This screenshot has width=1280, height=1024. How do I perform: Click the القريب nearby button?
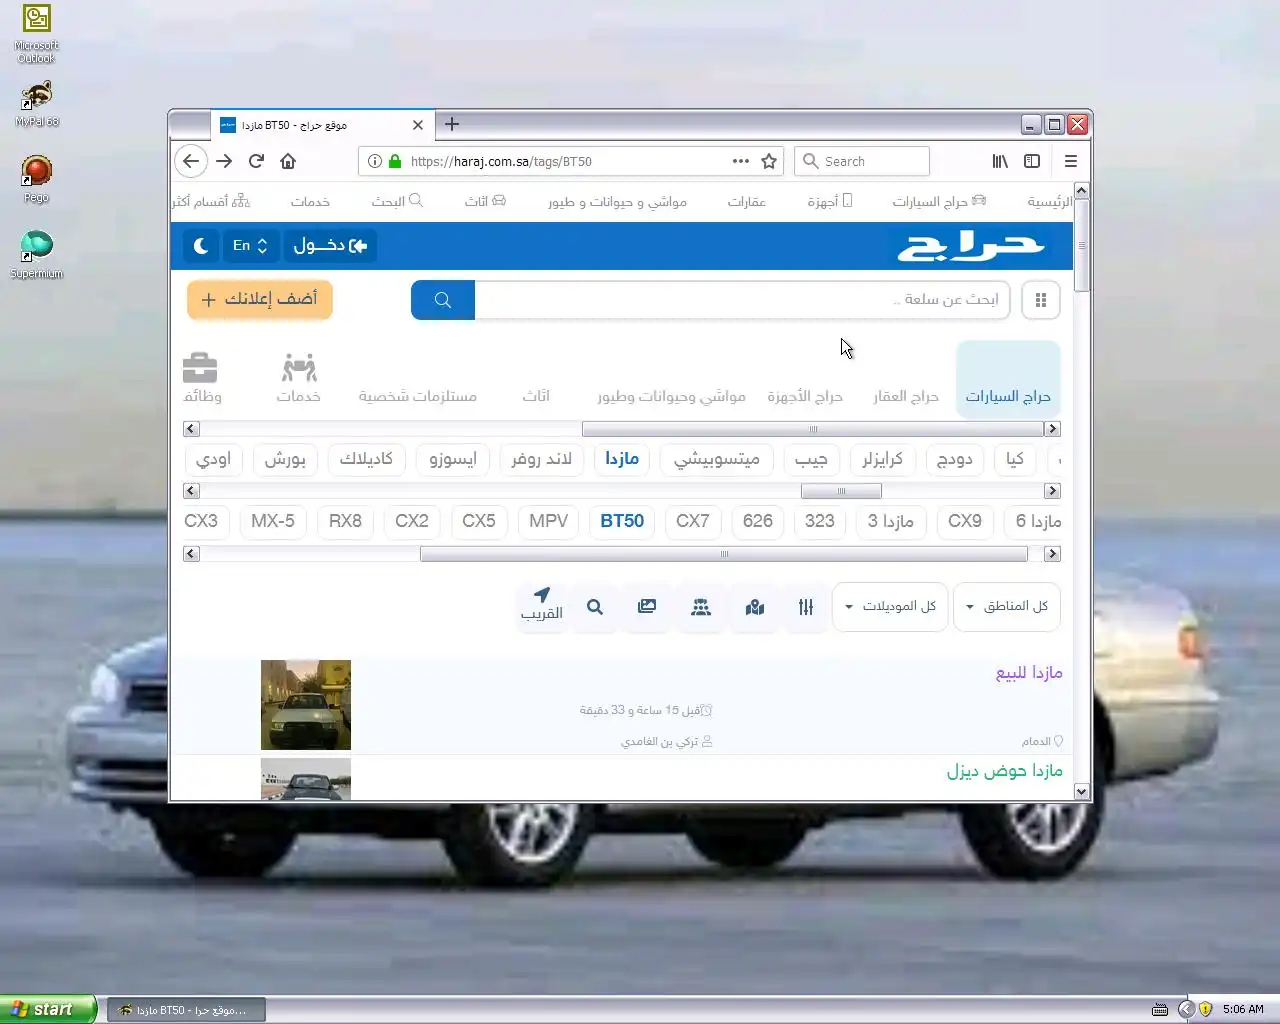click(542, 605)
